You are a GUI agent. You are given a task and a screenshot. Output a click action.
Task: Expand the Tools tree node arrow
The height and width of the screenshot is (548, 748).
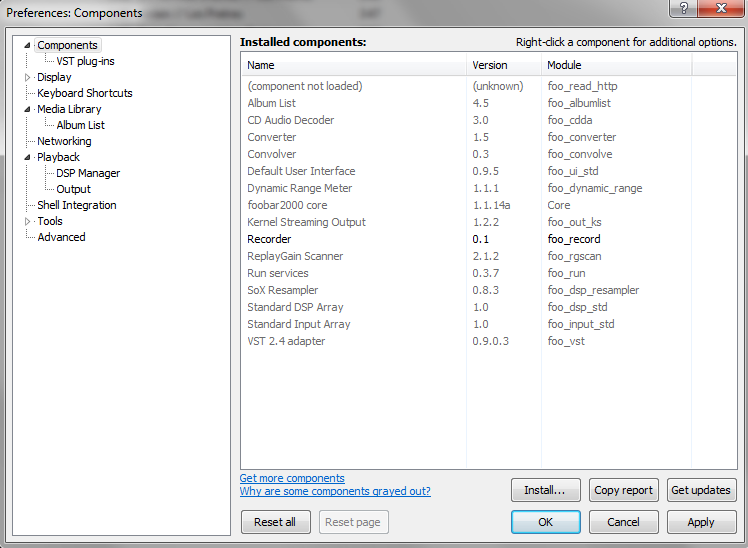(x=27, y=221)
